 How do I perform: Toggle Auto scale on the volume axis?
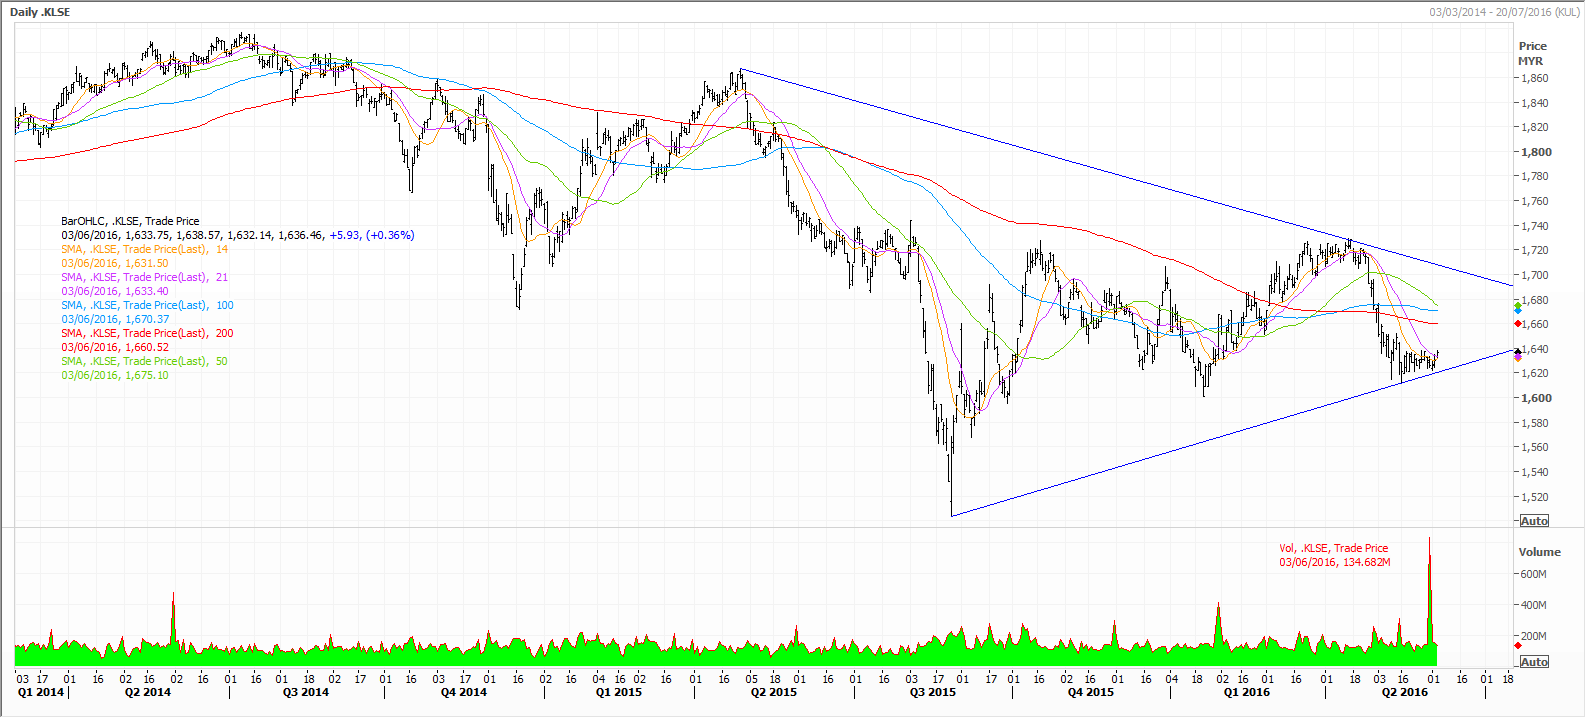click(x=1534, y=662)
